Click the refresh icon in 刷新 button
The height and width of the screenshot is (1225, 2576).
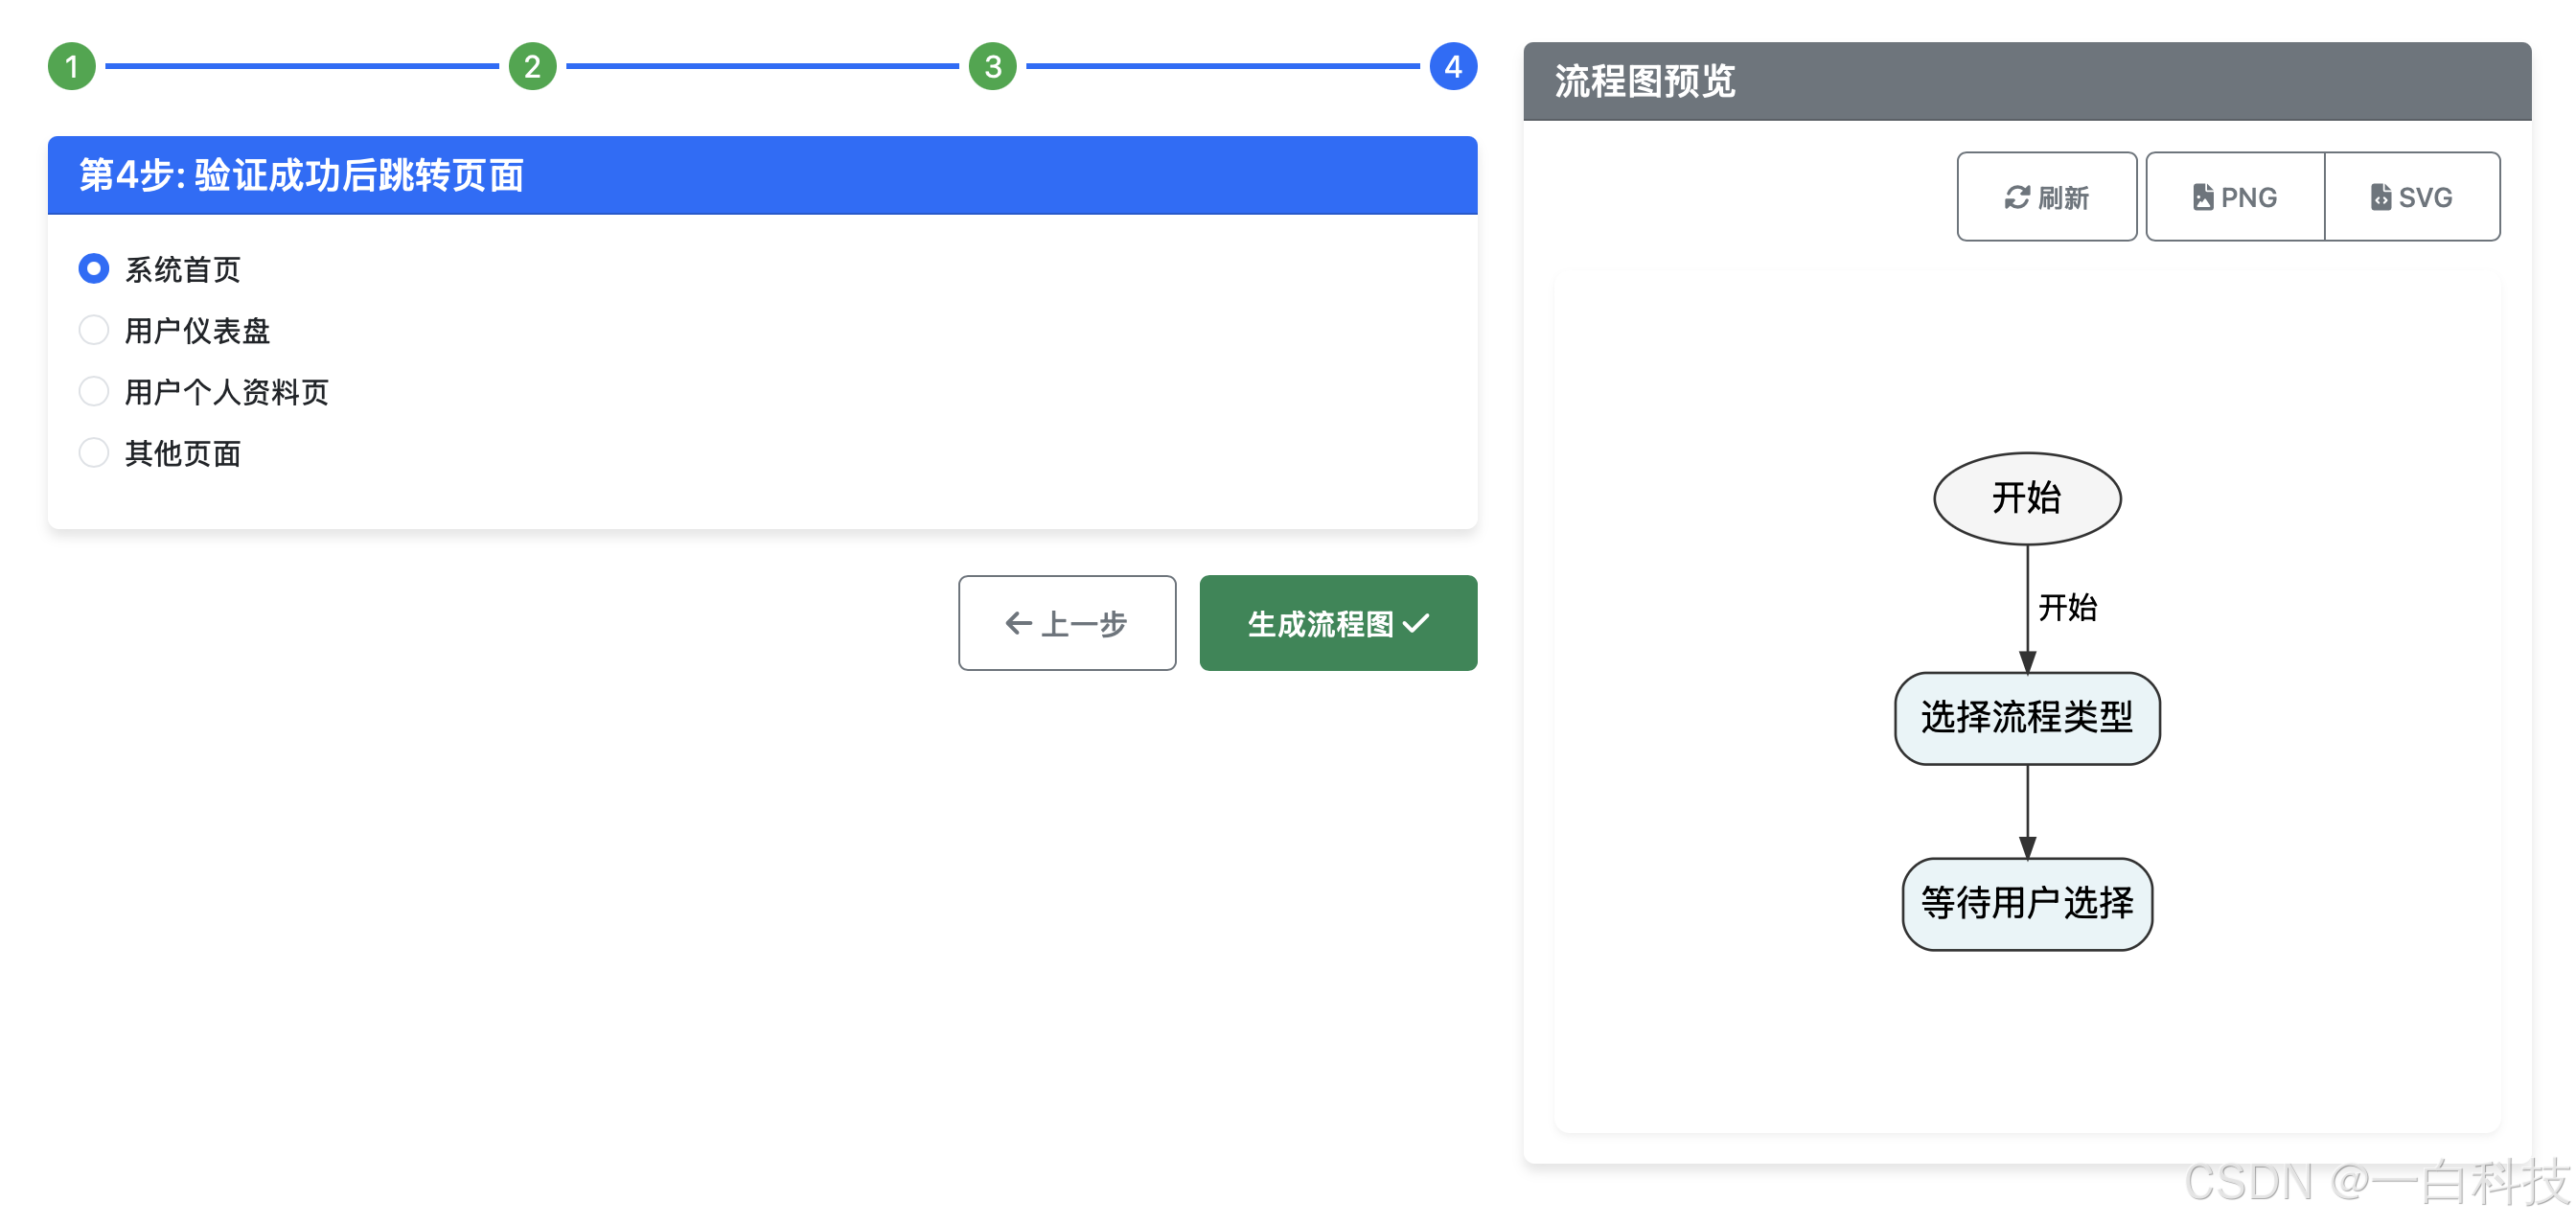click(x=2016, y=197)
